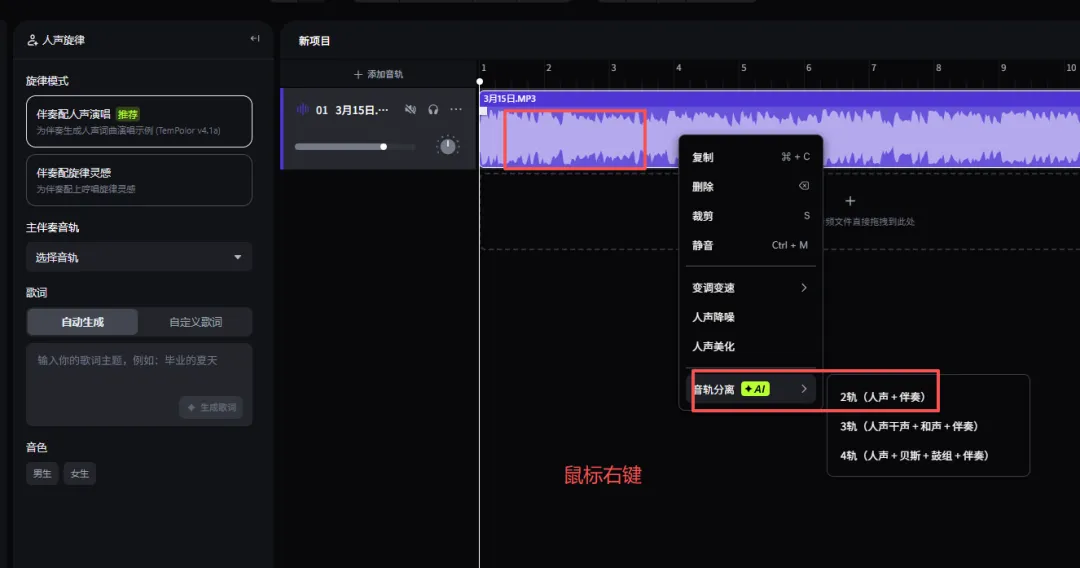Screen dimensions: 1080x568
Task: Expand the 变调变速 submenu
Action: [x=750, y=288]
